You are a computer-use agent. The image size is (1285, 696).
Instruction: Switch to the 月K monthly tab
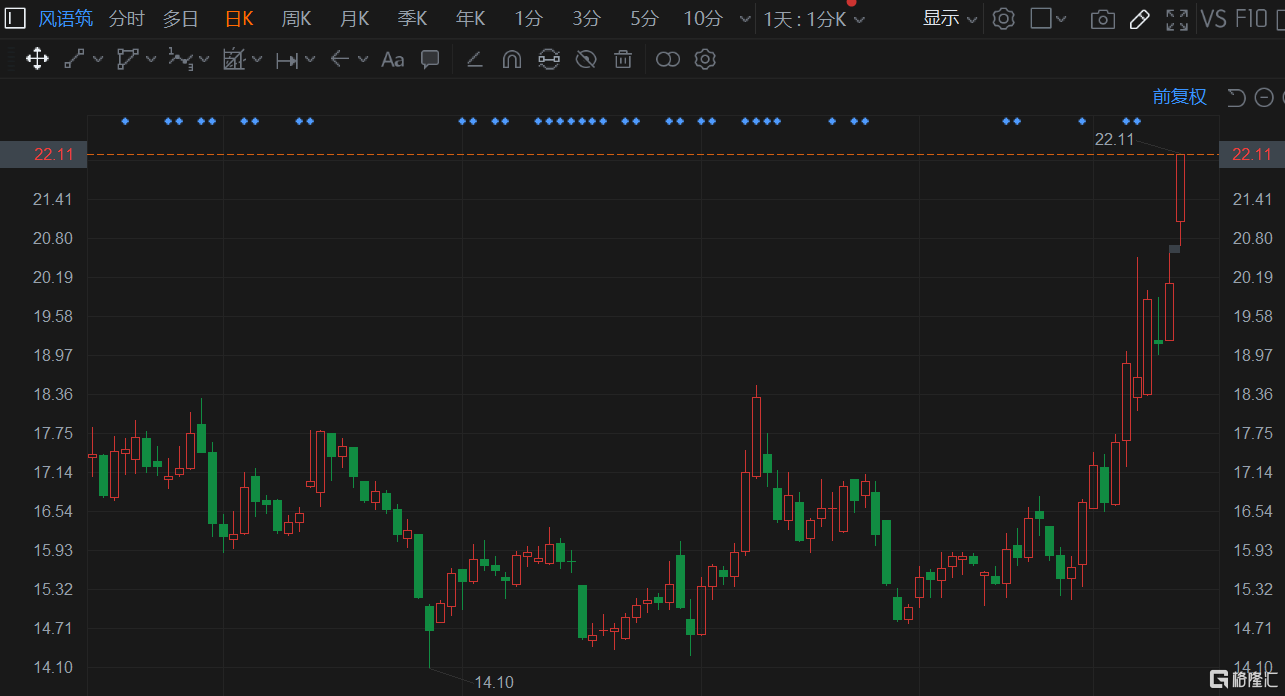(x=354, y=18)
